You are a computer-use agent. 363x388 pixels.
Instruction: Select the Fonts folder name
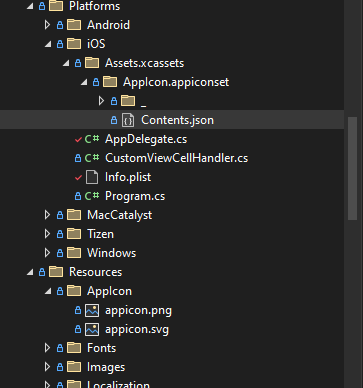tap(101, 348)
